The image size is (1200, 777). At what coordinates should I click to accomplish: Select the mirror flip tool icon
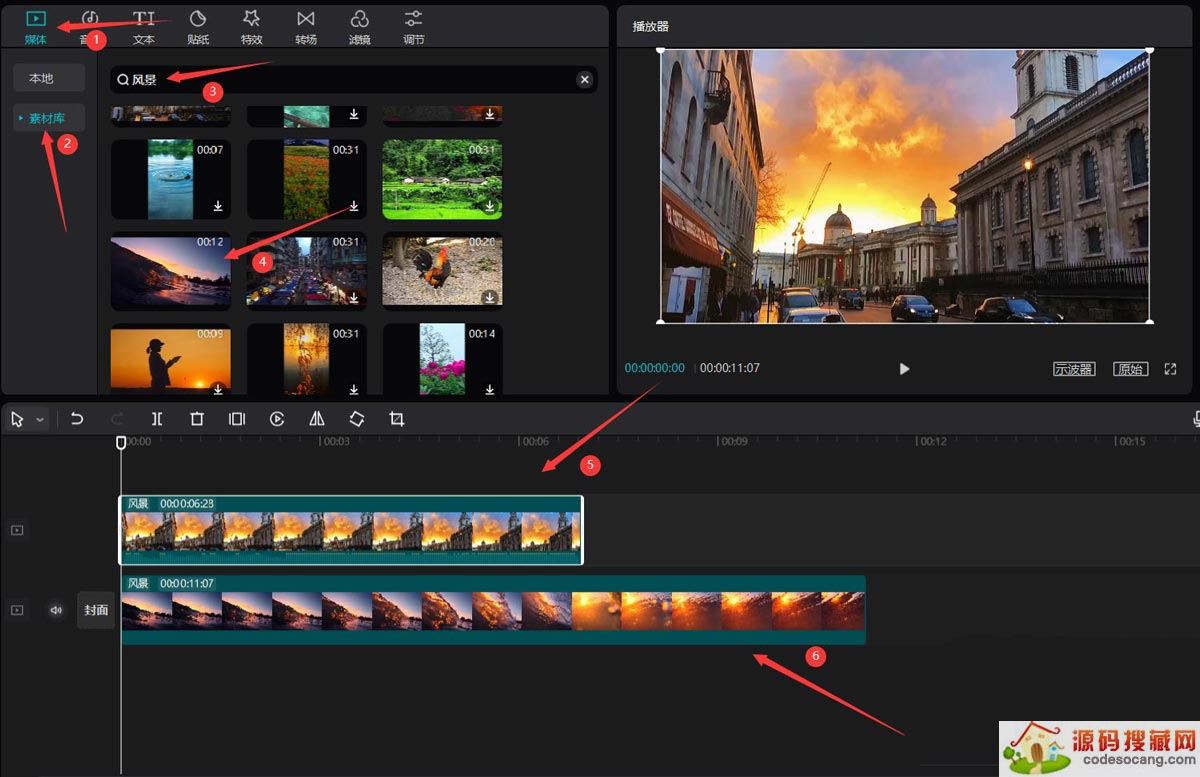[x=317, y=419]
